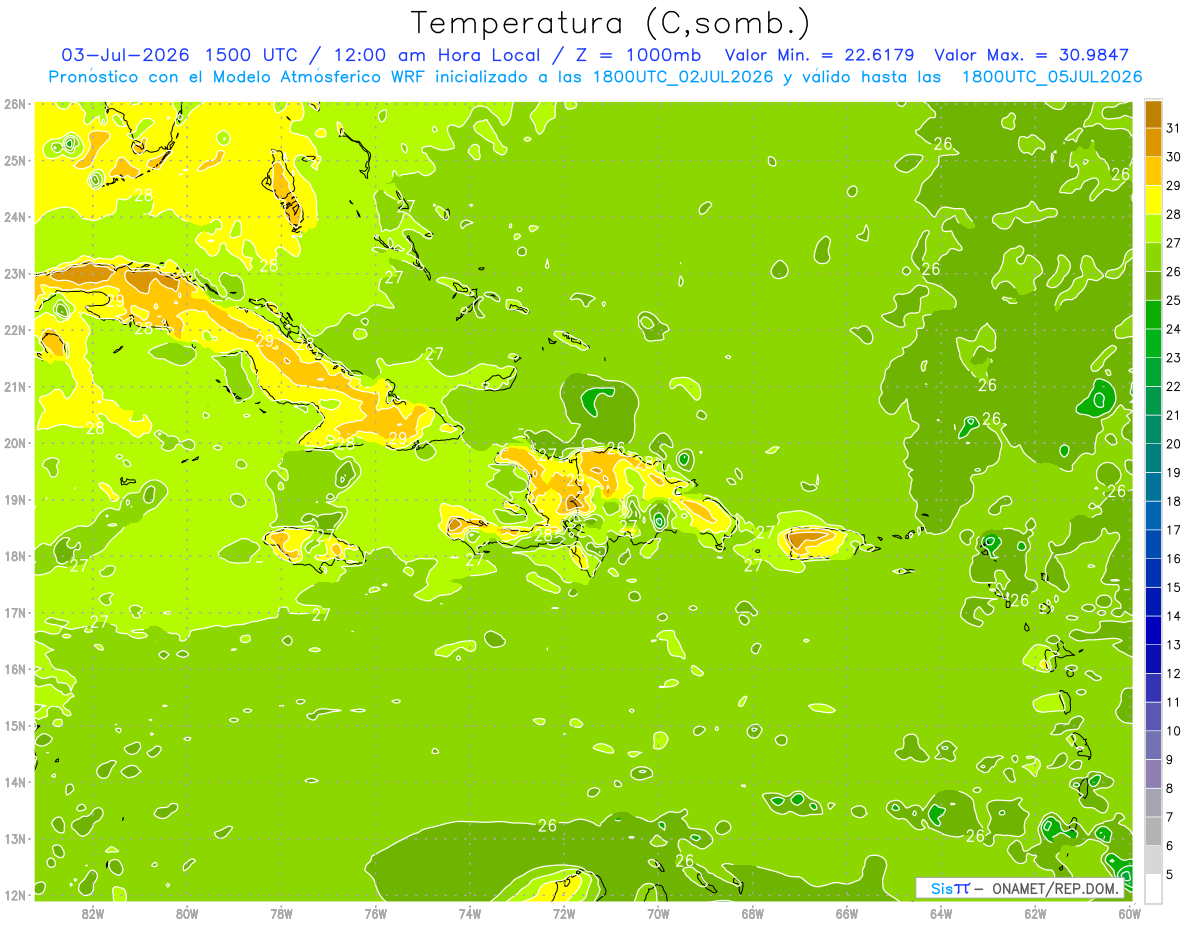
Task: Select the '1800UTC_05JUL2026' valid-until time
Action: (1052, 76)
